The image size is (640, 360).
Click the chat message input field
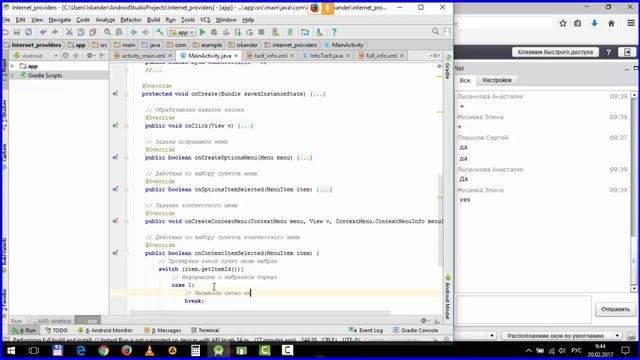pos(524,309)
